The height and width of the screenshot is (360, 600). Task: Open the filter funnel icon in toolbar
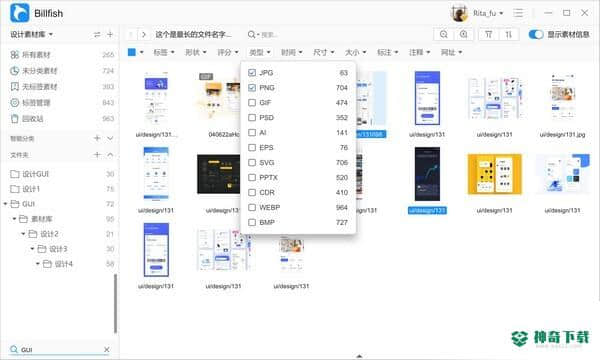coord(489,34)
